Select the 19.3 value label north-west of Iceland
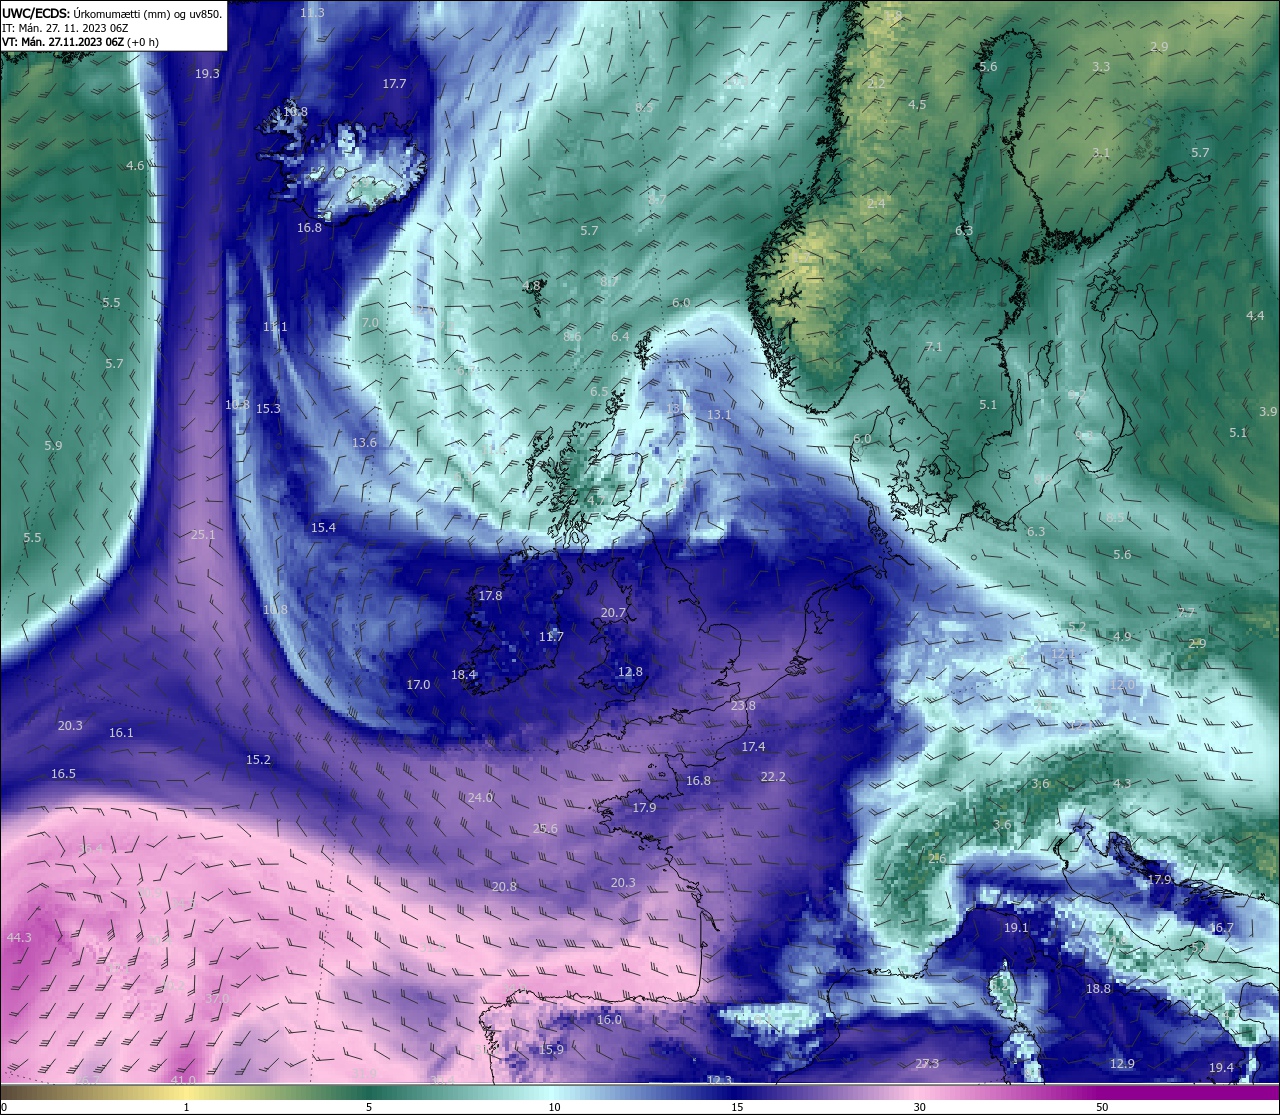The height and width of the screenshot is (1115, 1280). [x=207, y=74]
